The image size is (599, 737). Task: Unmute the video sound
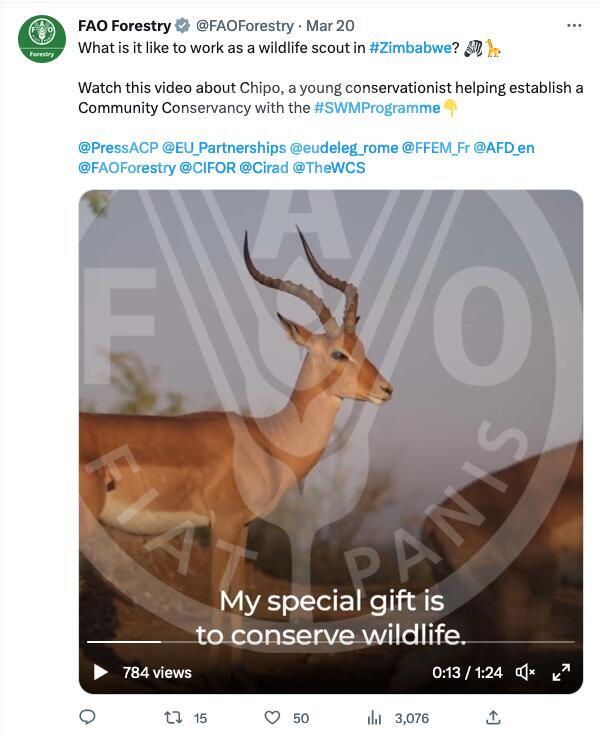pyautogui.click(x=525, y=672)
